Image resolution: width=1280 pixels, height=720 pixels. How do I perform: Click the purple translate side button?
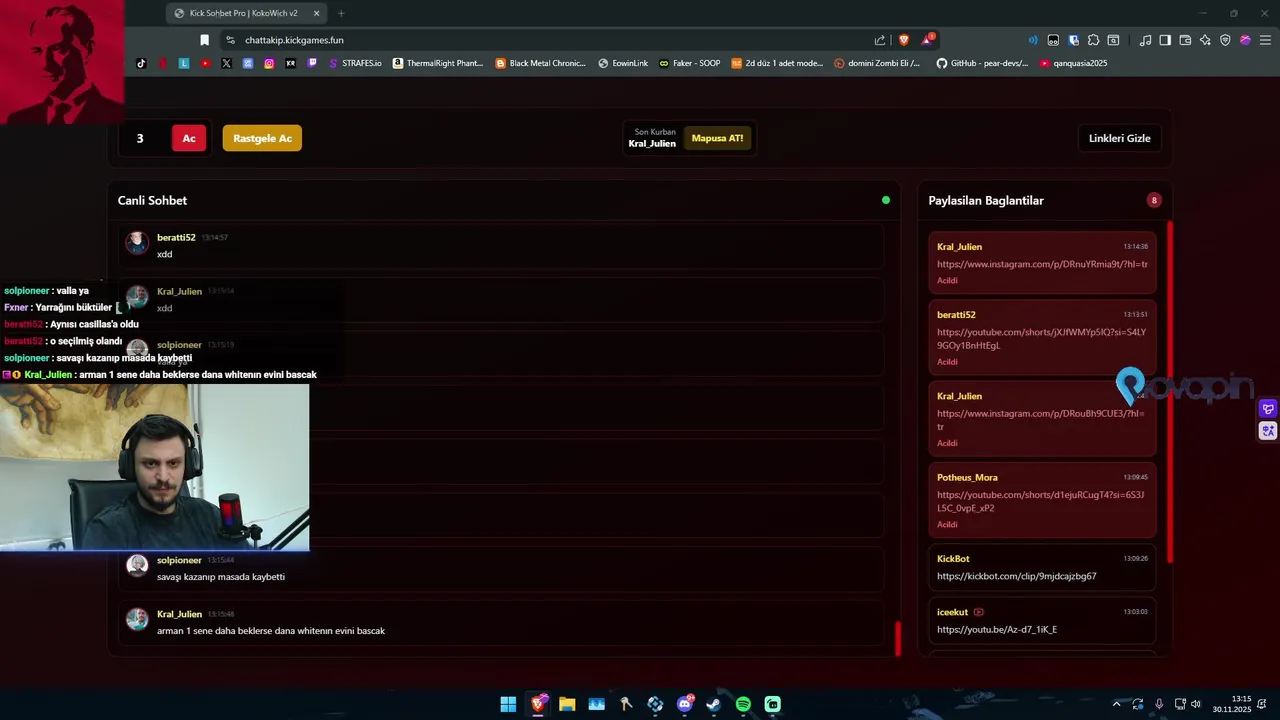point(1268,431)
